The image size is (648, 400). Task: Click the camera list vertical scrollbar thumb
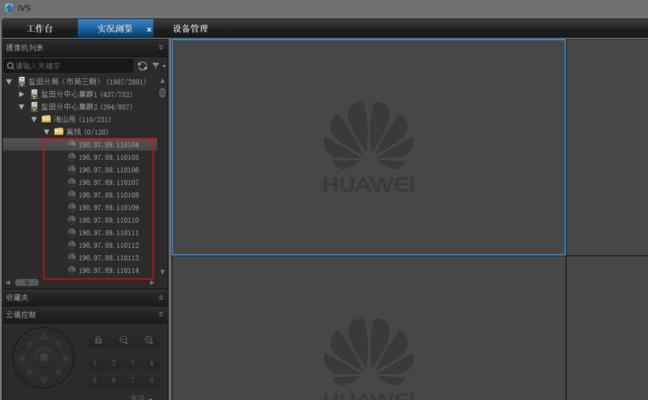[162, 93]
